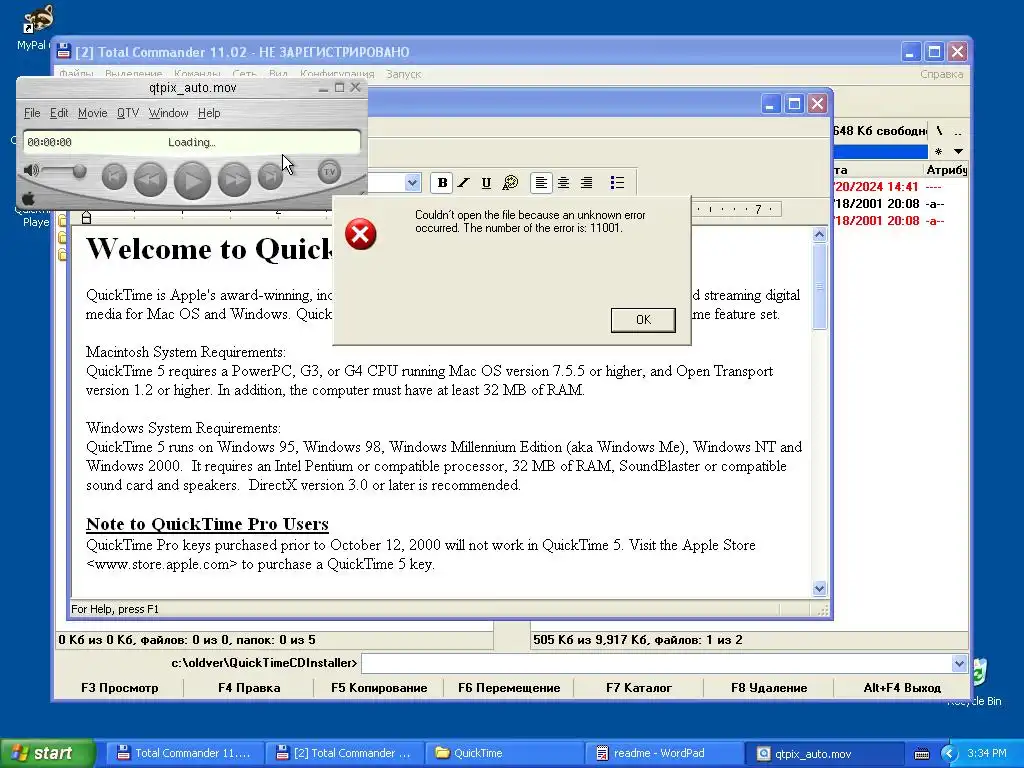1024x768 pixels.
Task: Open Запуск menu in Total Commander
Action: (404, 74)
